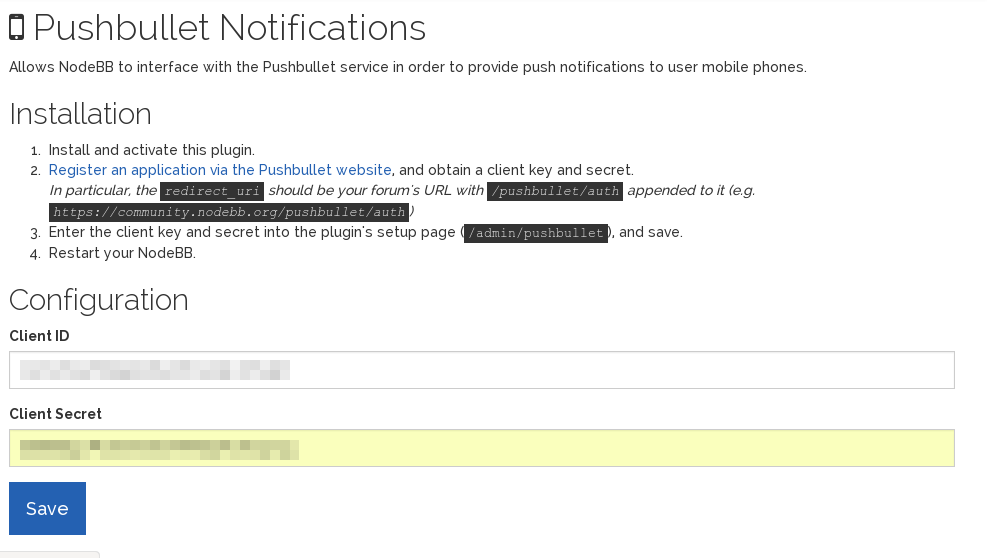The height and width of the screenshot is (558, 987).
Task: Focus the Client ID input field
Action: pyautogui.click(x=482, y=370)
